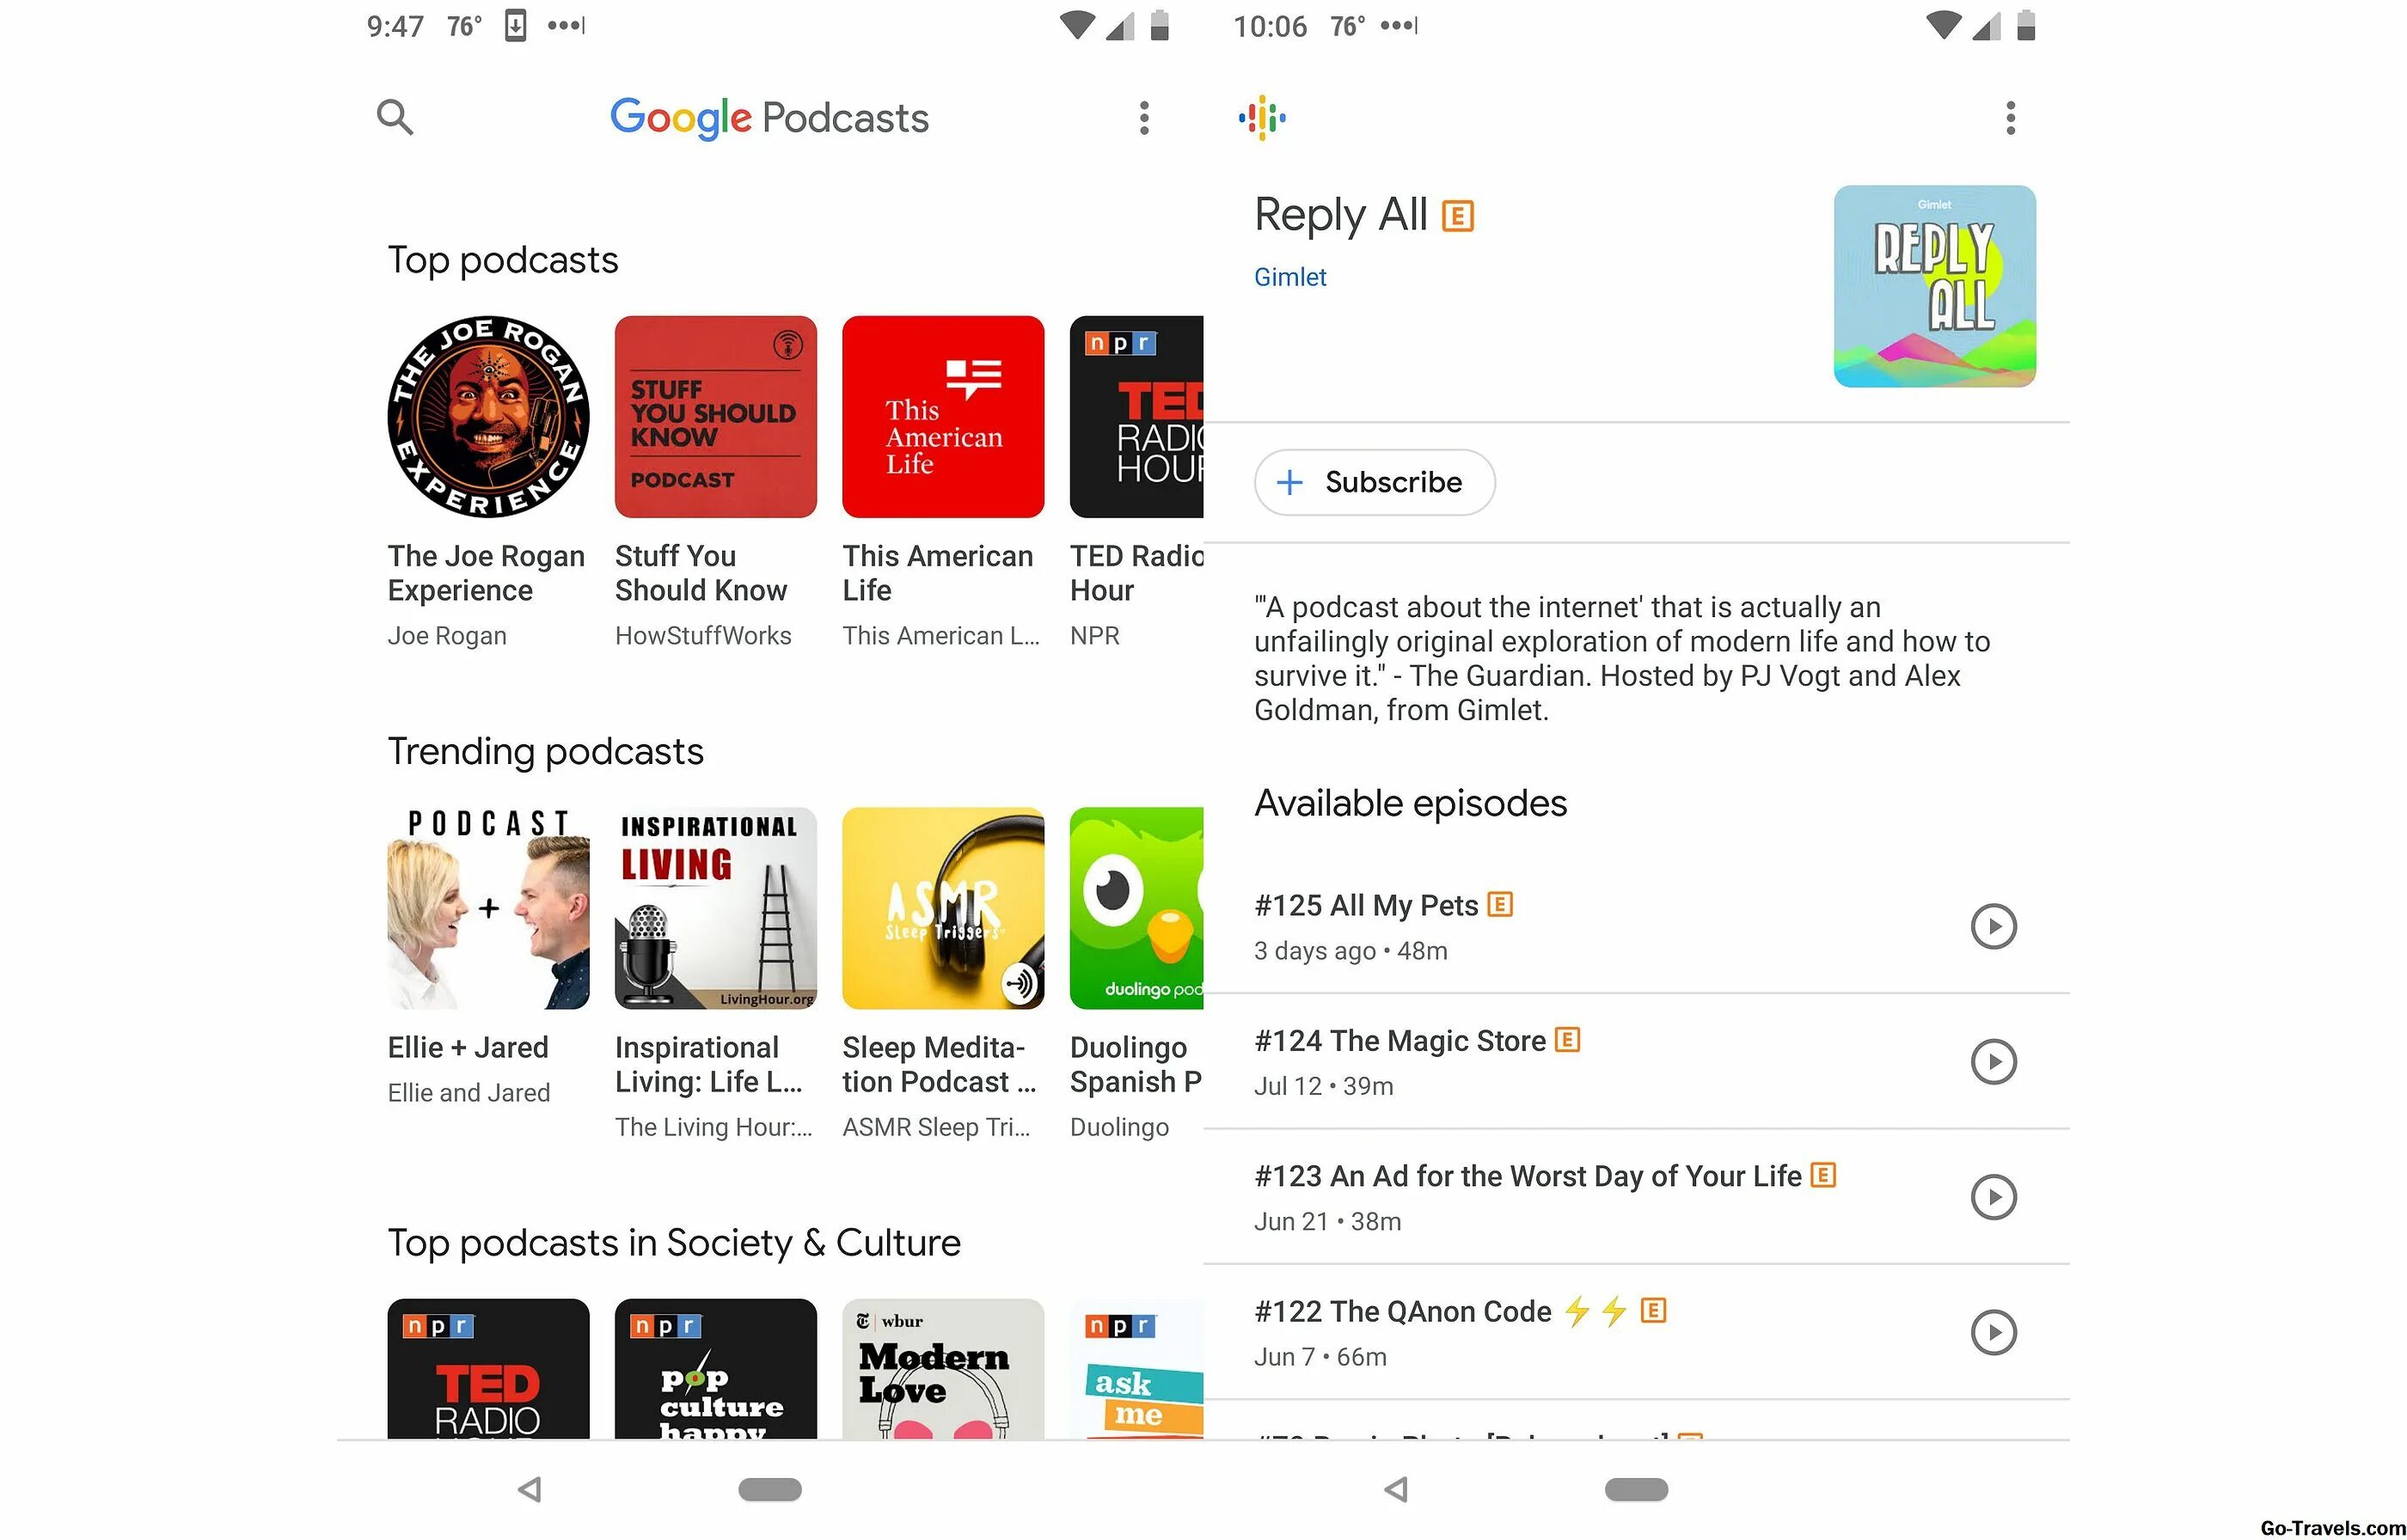Play #123 An Ad for the Worst Day
Screen dimensions: 2407x1540
(1993, 1197)
